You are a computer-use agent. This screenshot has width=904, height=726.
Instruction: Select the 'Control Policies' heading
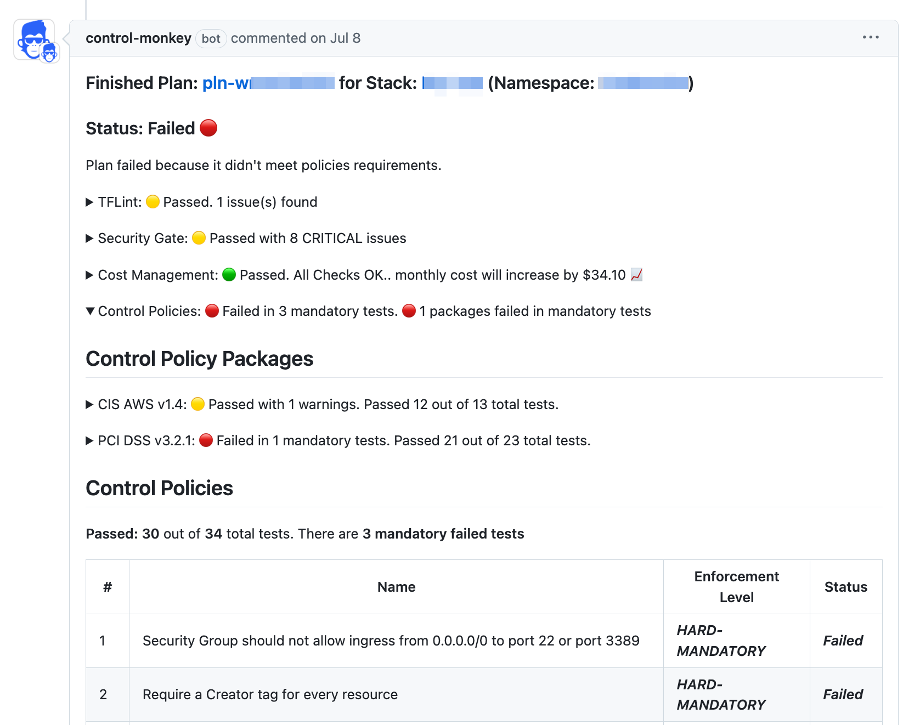[159, 488]
